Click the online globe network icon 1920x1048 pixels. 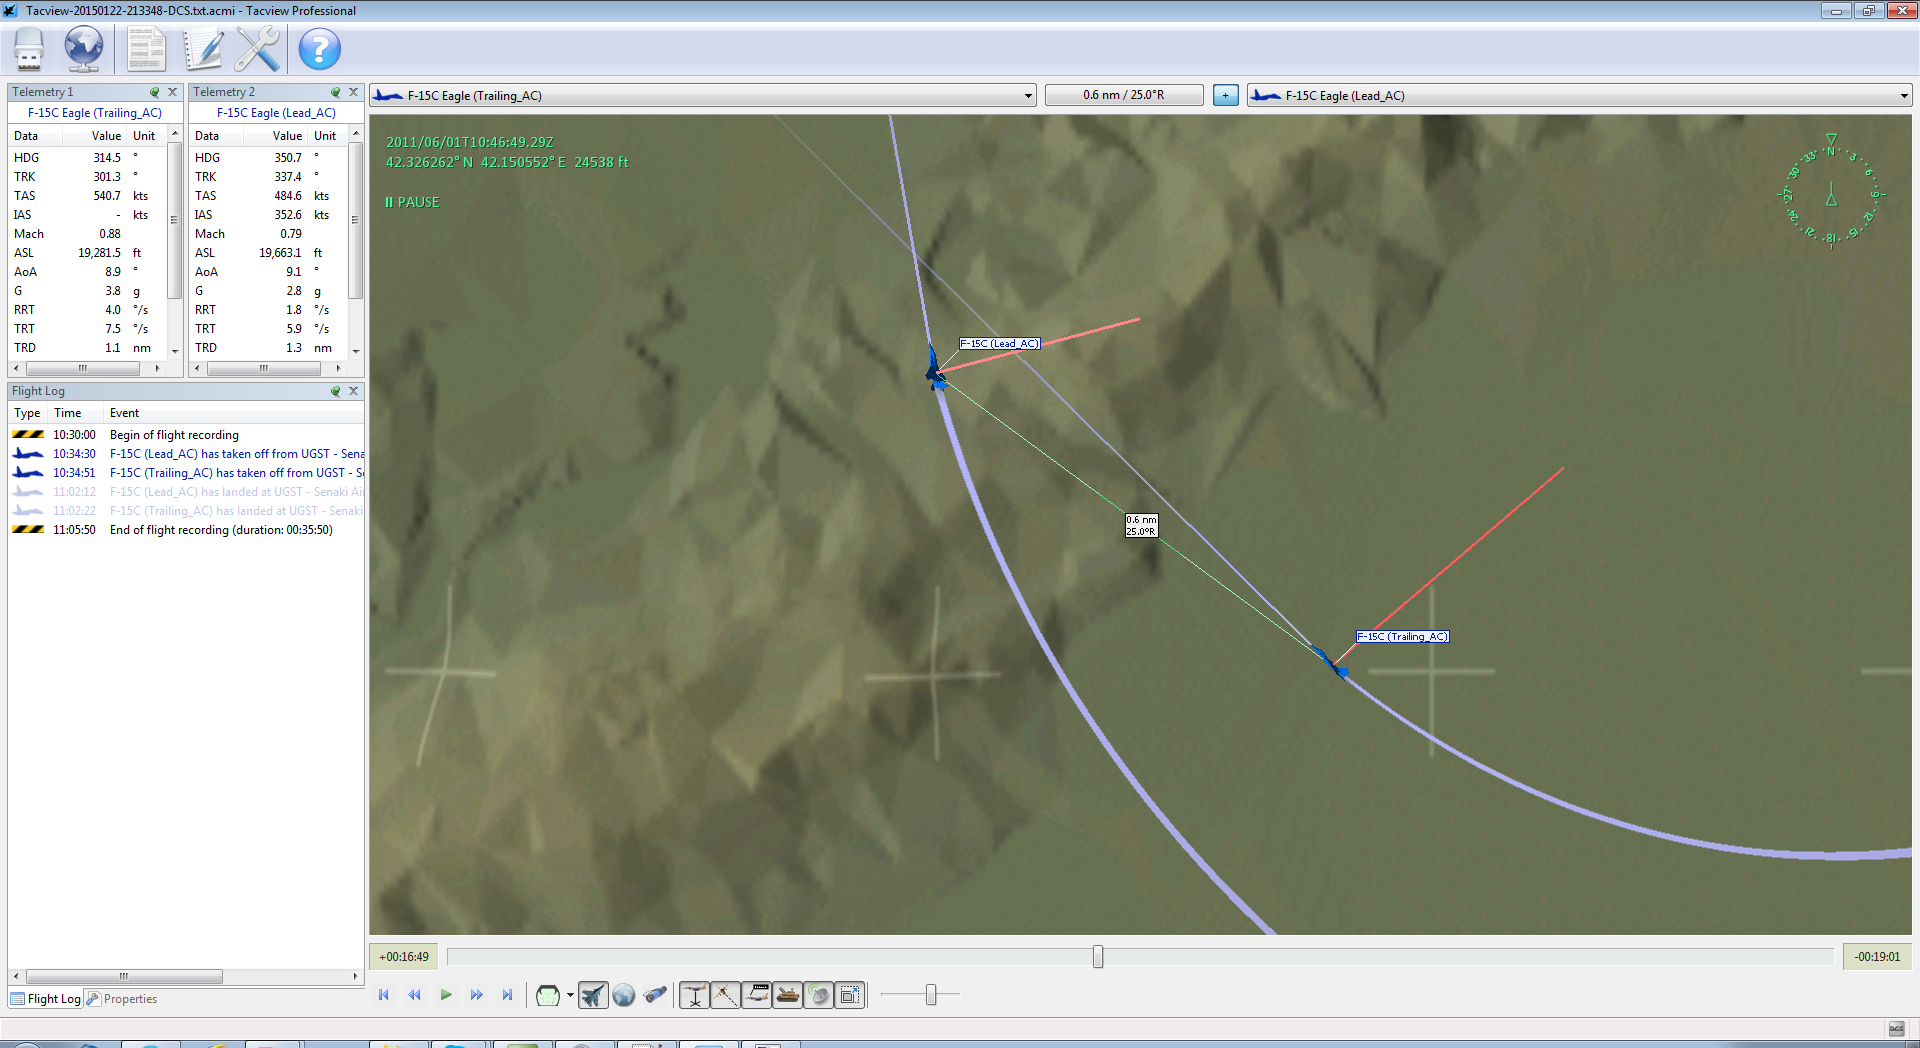[84, 49]
